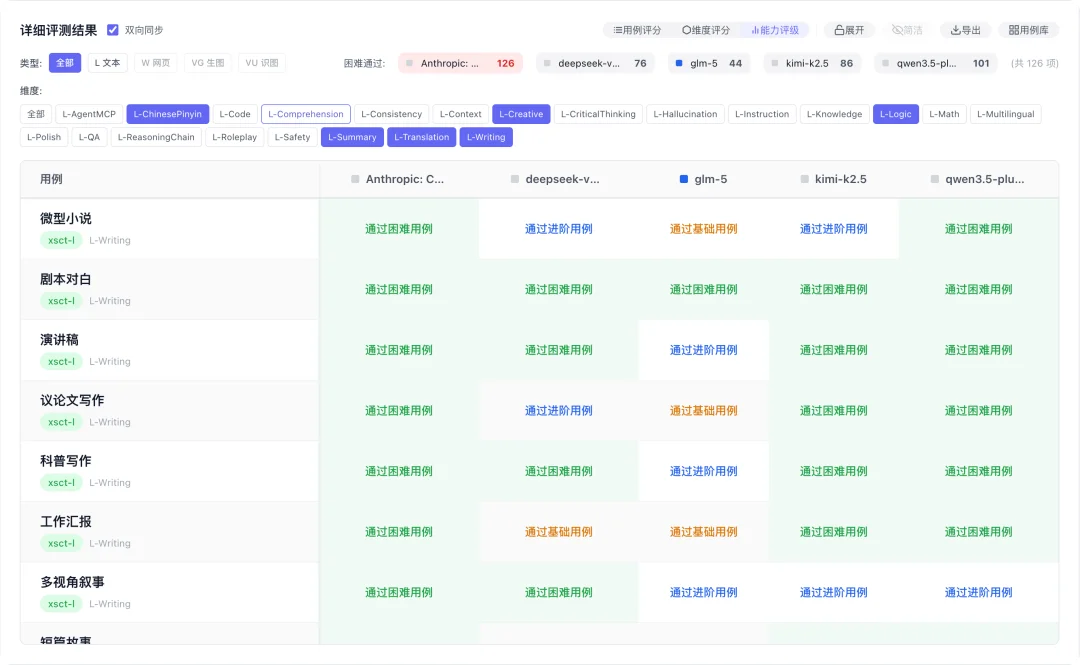This screenshot has height=665, width=1080.
Task: Enable the L-Math dimension filter
Action: [945, 114]
